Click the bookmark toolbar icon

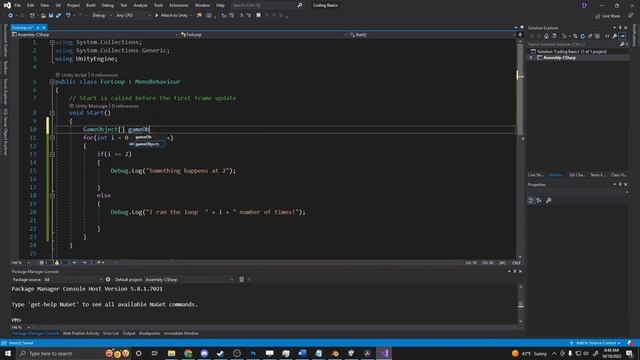[x=258, y=16]
